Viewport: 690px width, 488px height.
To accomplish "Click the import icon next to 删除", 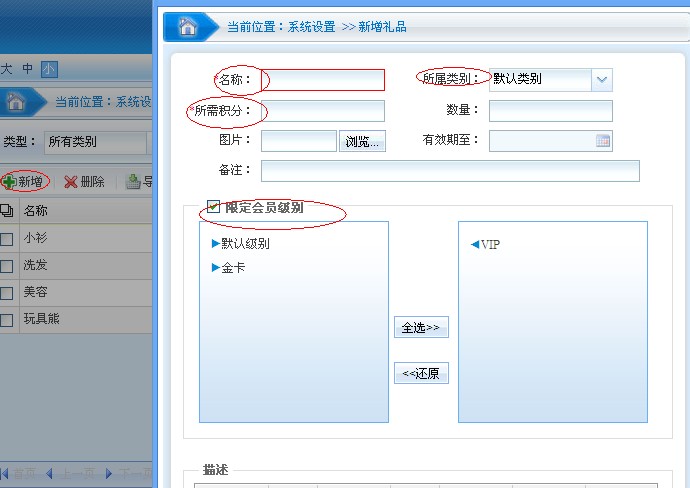I will coord(133,181).
